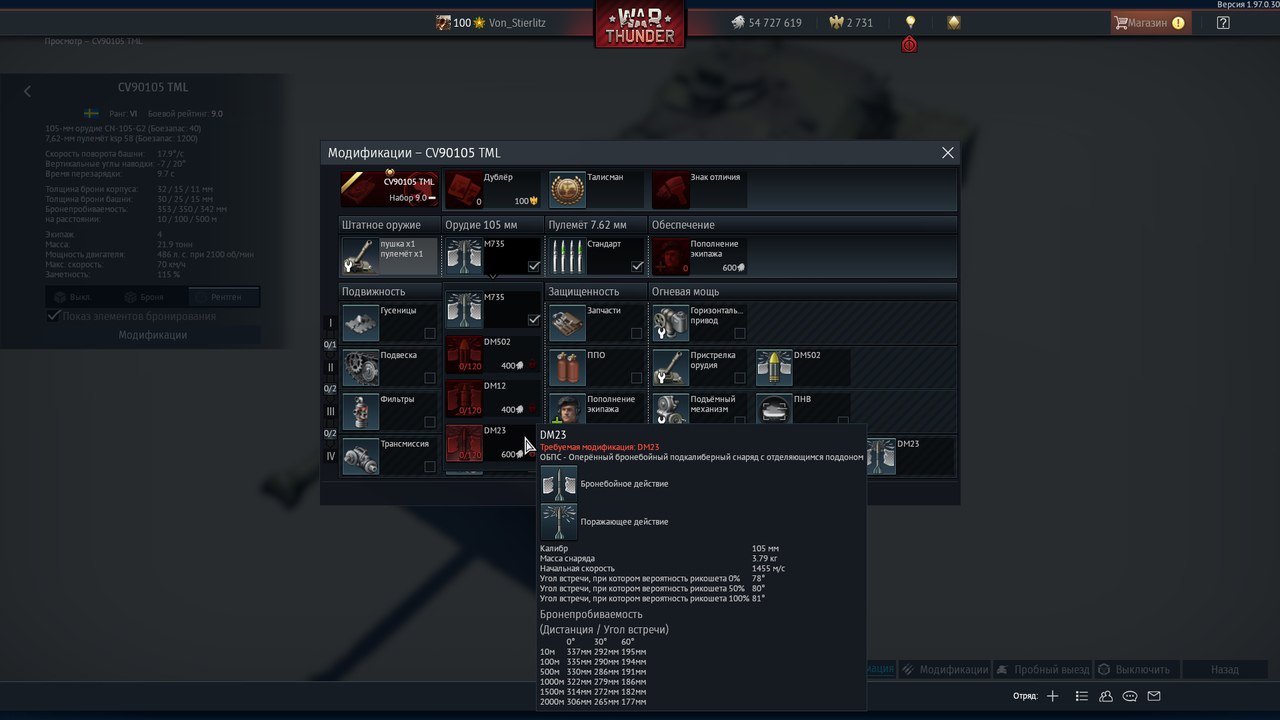Image resolution: width=1280 pixels, height=720 pixels.
Task: Select the Знак отличия hammer icon
Action: tap(670, 190)
